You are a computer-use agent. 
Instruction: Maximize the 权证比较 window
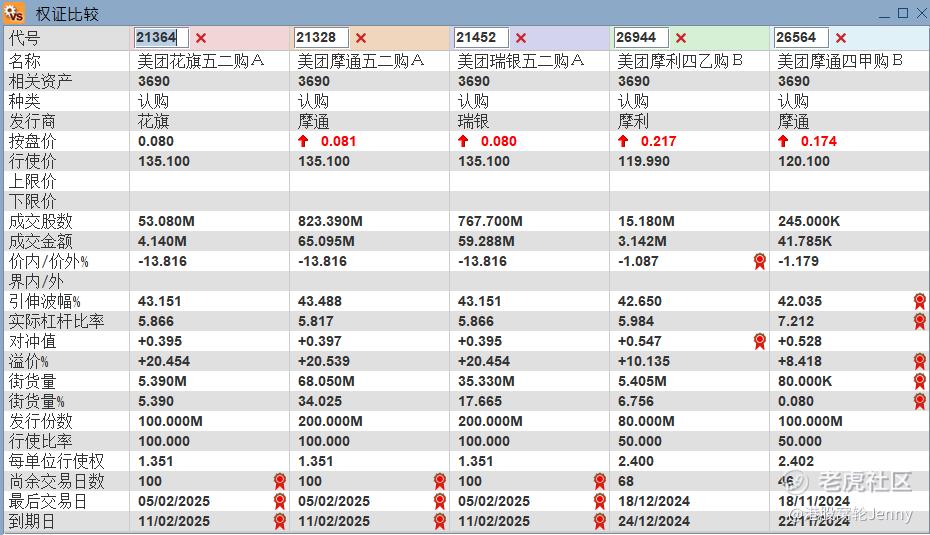click(x=903, y=13)
